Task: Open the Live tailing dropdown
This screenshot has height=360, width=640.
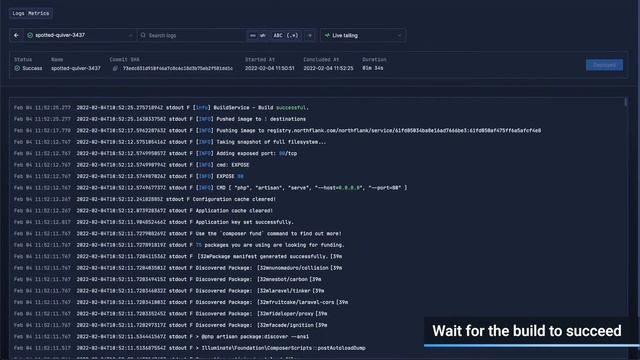Action: (x=363, y=36)
